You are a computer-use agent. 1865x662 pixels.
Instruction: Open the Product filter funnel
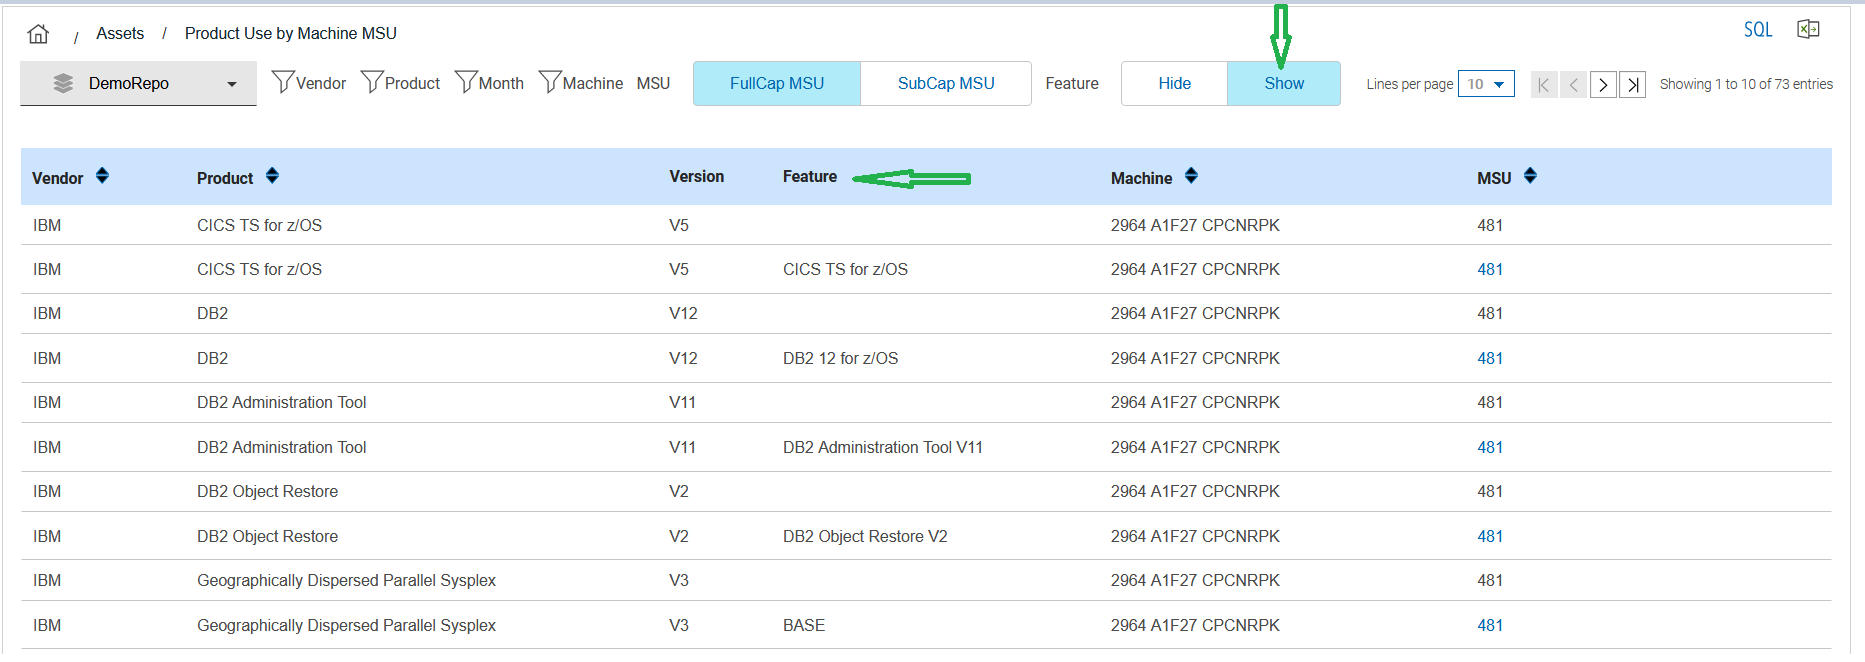coord(372,82)
